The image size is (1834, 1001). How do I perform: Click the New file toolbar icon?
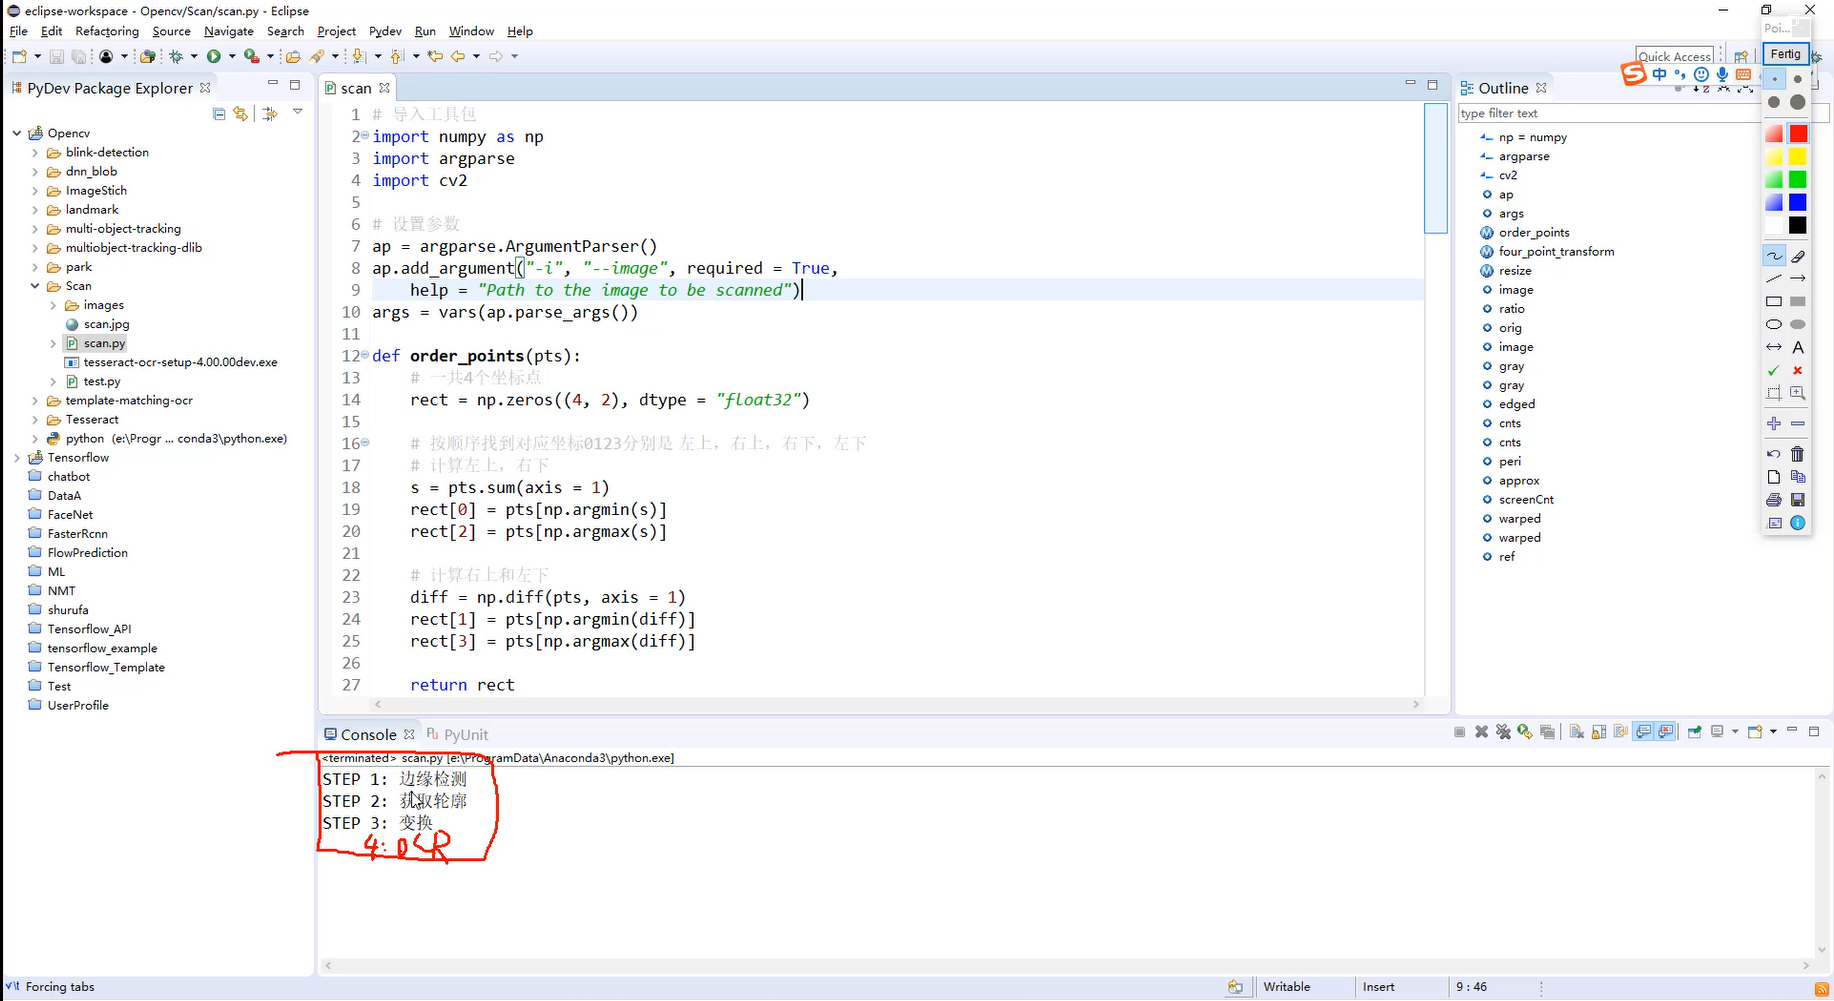(19, 57)
